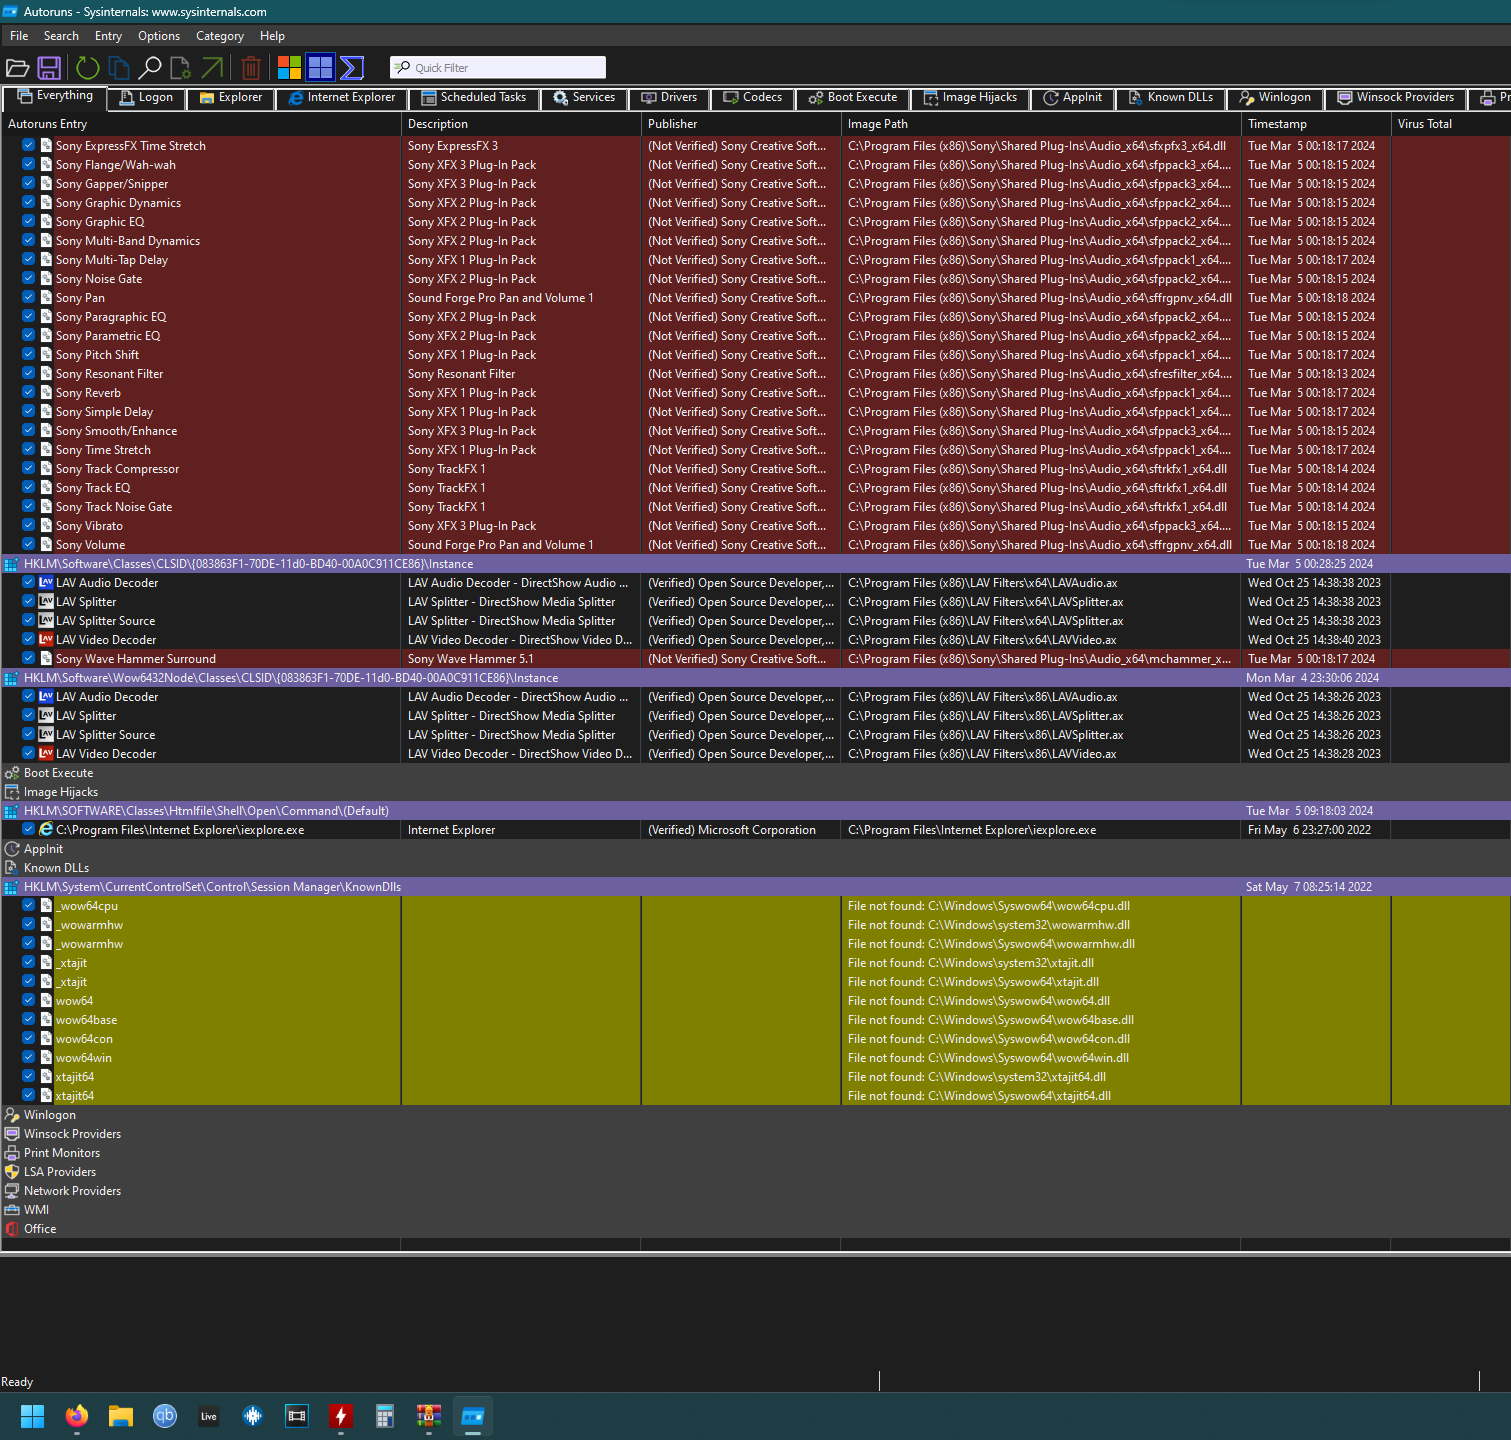Expand the Winlogon category row
The height and width of the screenshot is (1440, 1511).
tap(50, 1115)
